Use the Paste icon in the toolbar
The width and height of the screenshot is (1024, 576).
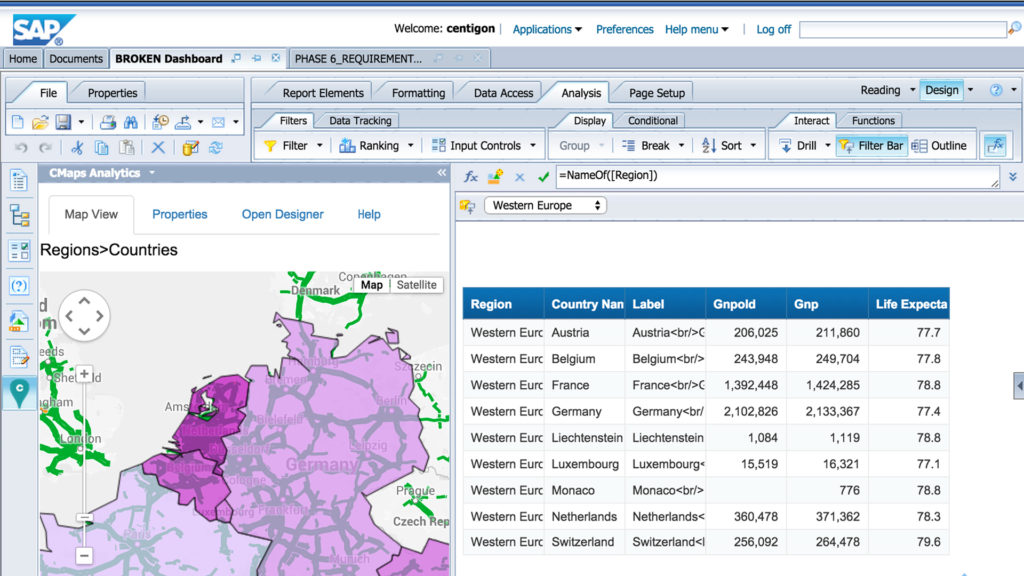pos(128,147)
